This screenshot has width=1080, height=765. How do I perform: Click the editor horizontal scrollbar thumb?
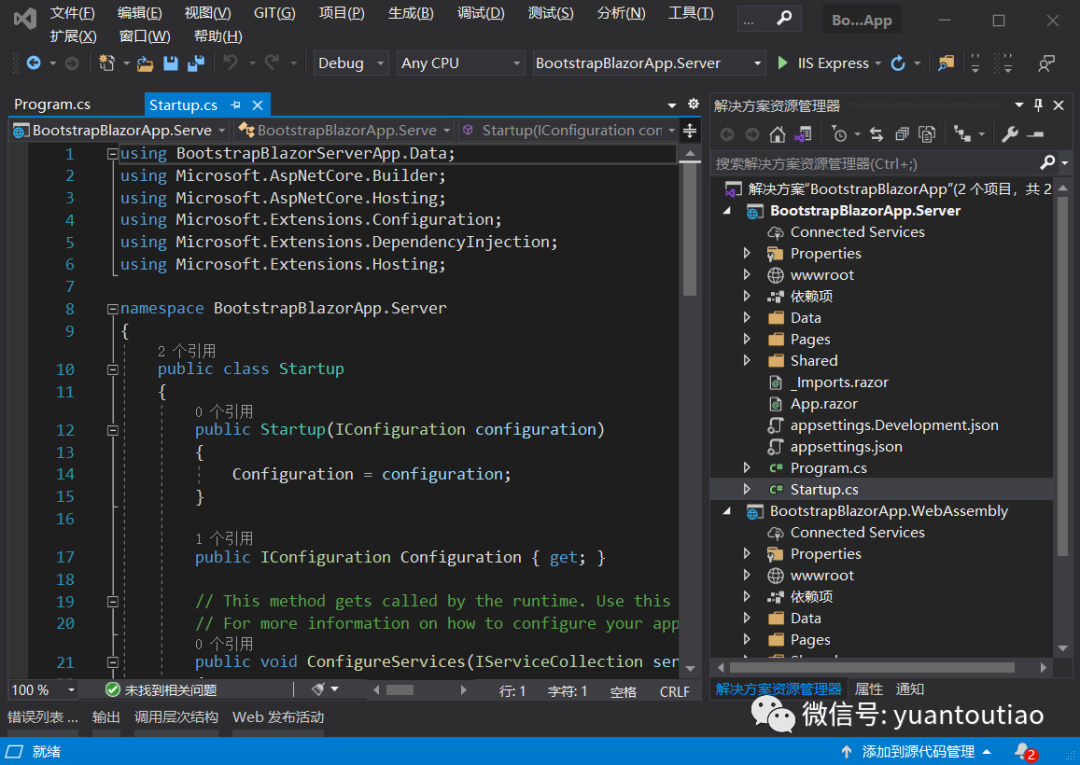pyautogui.click(x=399, y=690)
